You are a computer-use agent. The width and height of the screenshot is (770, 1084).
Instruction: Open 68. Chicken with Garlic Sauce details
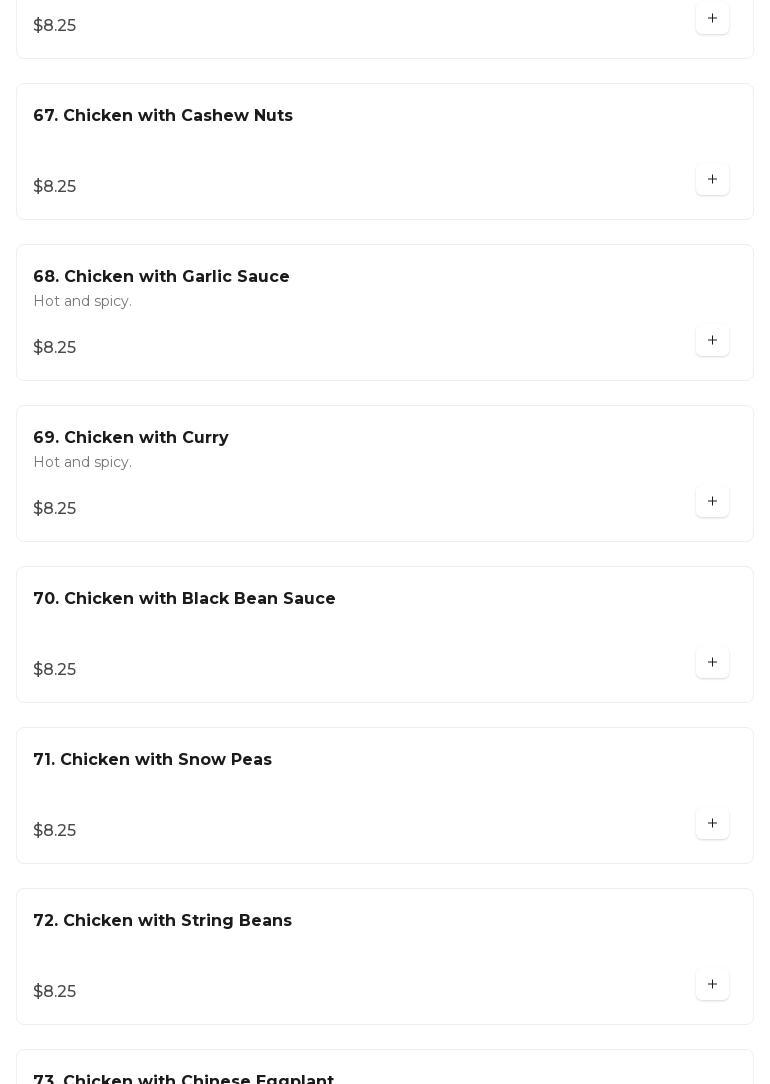161,277
